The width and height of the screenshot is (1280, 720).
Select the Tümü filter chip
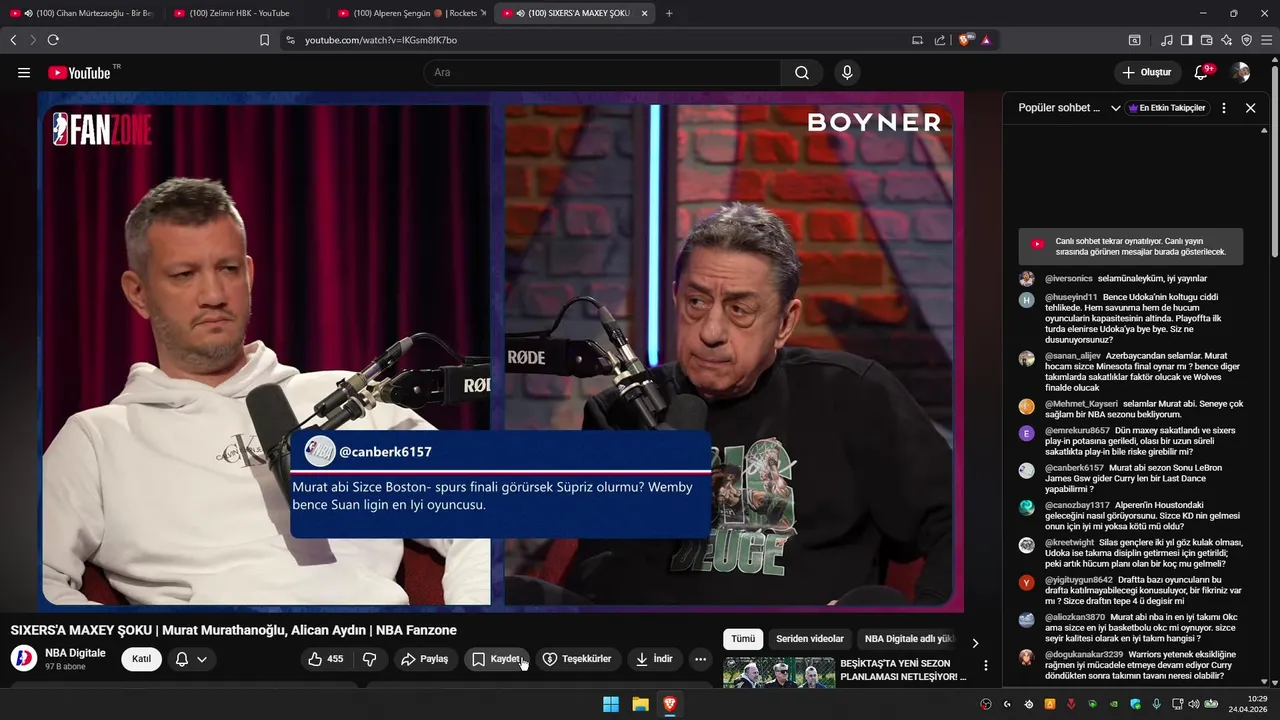pyautogui.click(x=743, y=639)
